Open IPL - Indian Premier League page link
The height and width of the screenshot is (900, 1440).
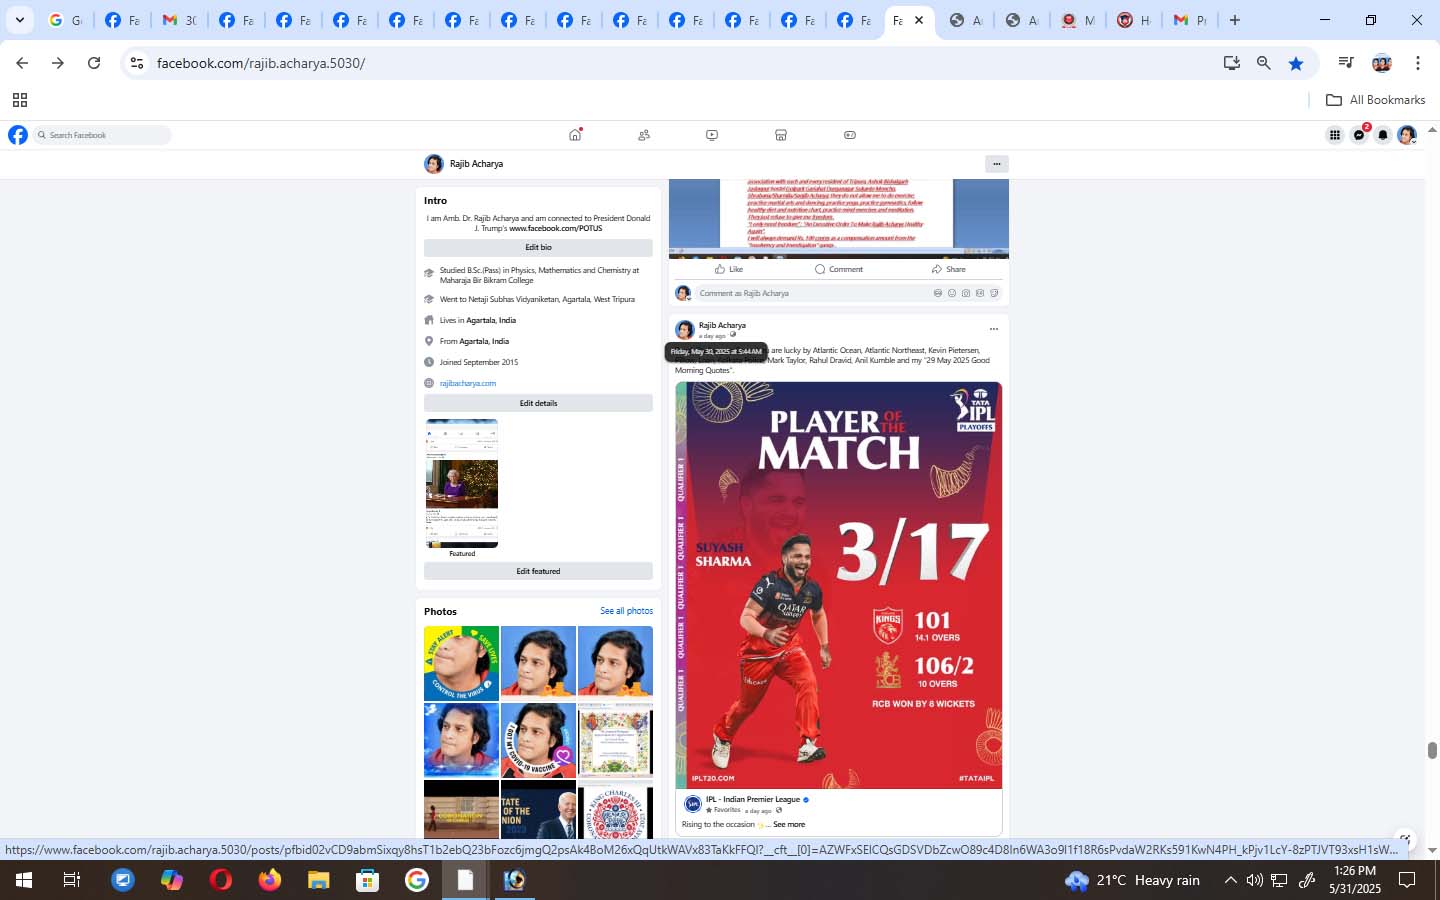[753, 800]
